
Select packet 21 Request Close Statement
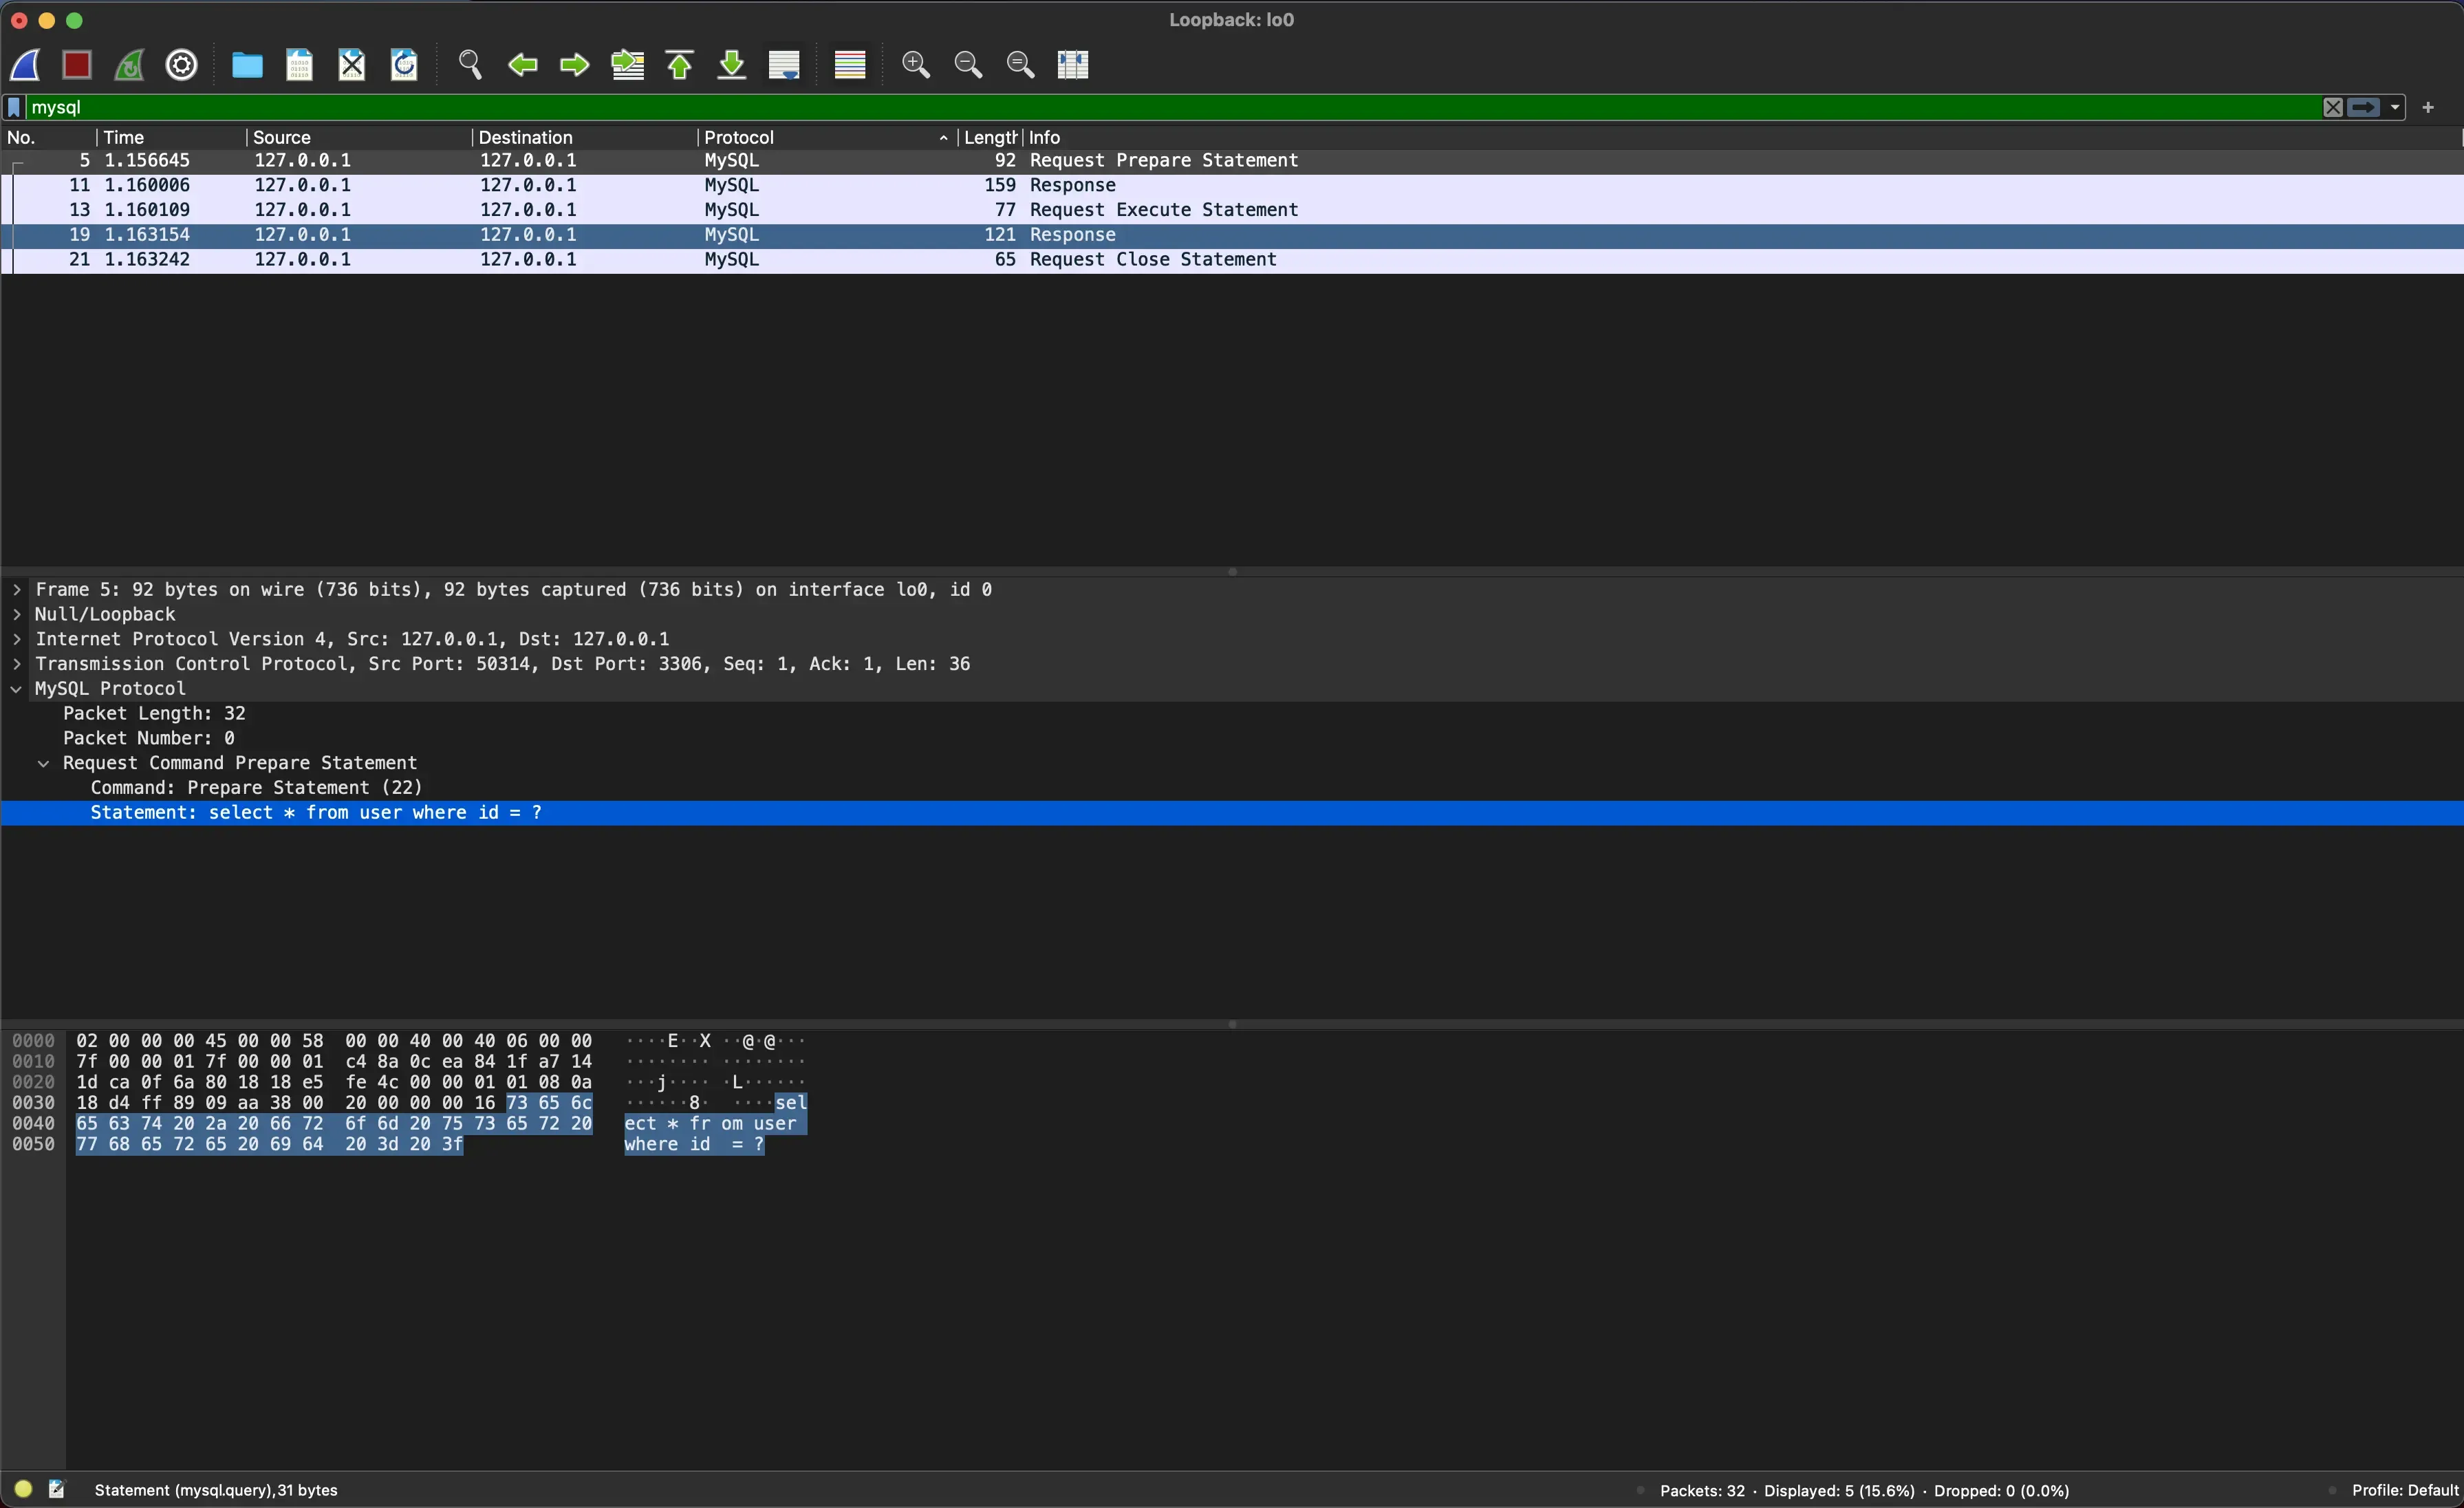(x=1232, y=260)
